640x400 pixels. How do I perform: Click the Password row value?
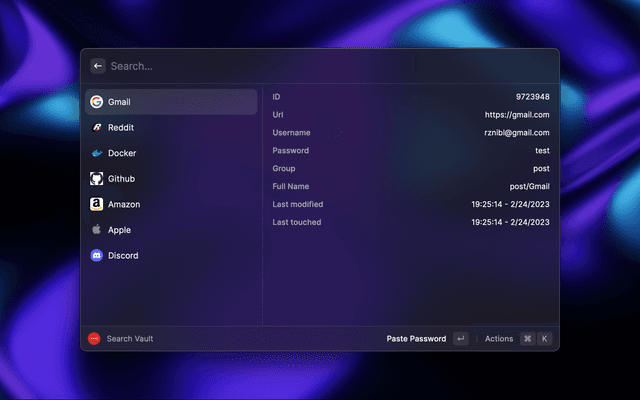click(541, 151)
